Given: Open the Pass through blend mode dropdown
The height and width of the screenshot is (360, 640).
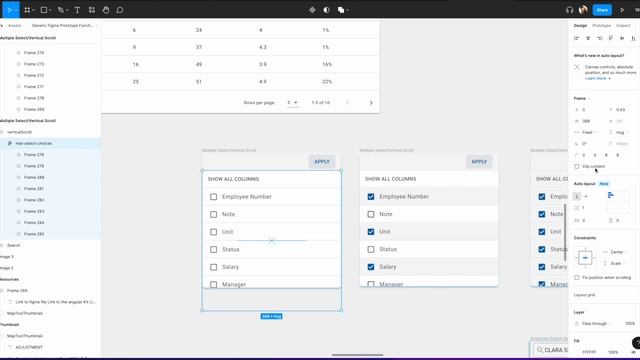Looking at the screenshot, I should point(594,324).
